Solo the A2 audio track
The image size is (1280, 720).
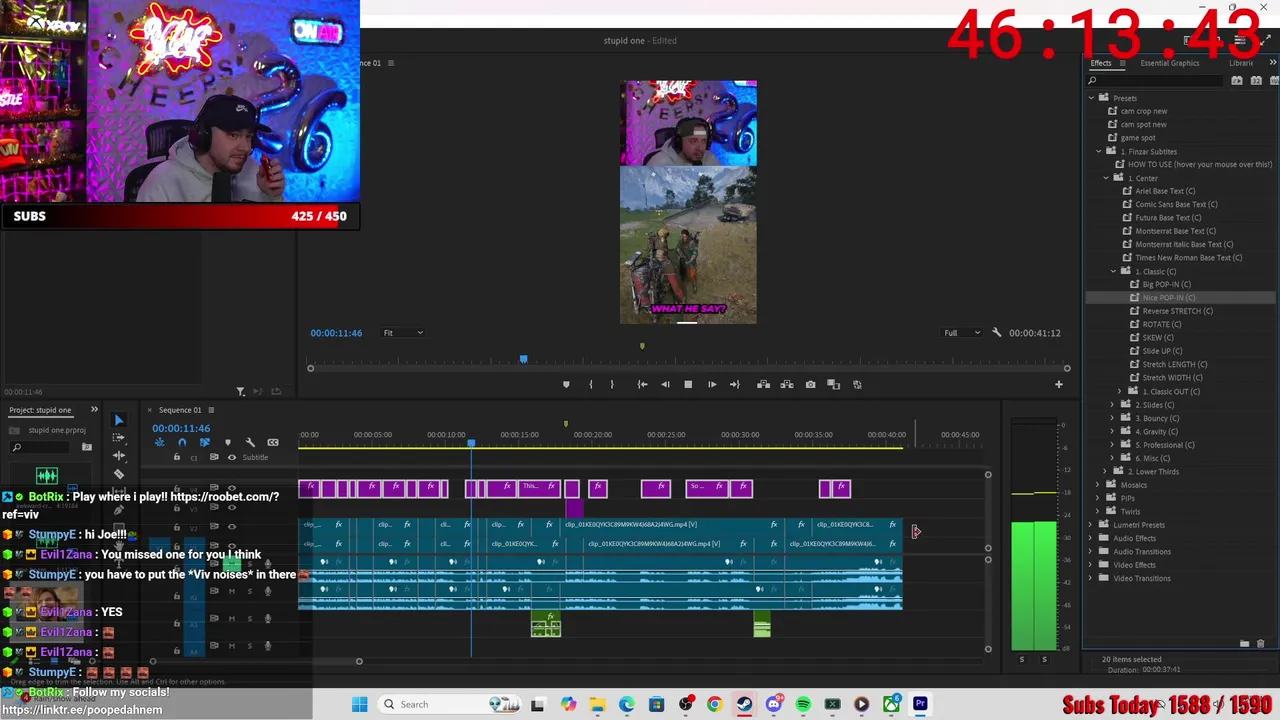pos(250,591)
